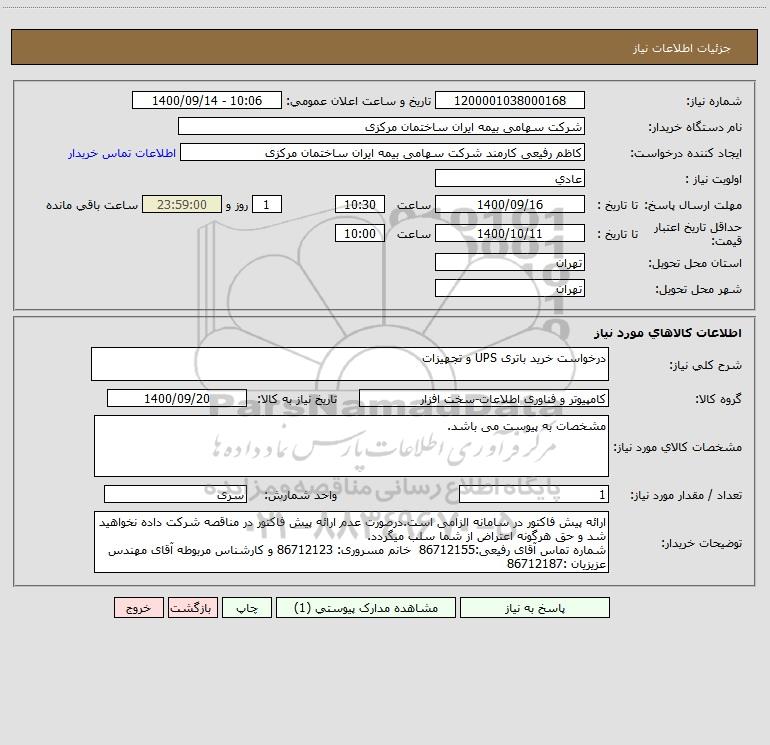Open اطلاعات تماس خریدار link
The height and width of the screenshot is (745, 770).
122,153
